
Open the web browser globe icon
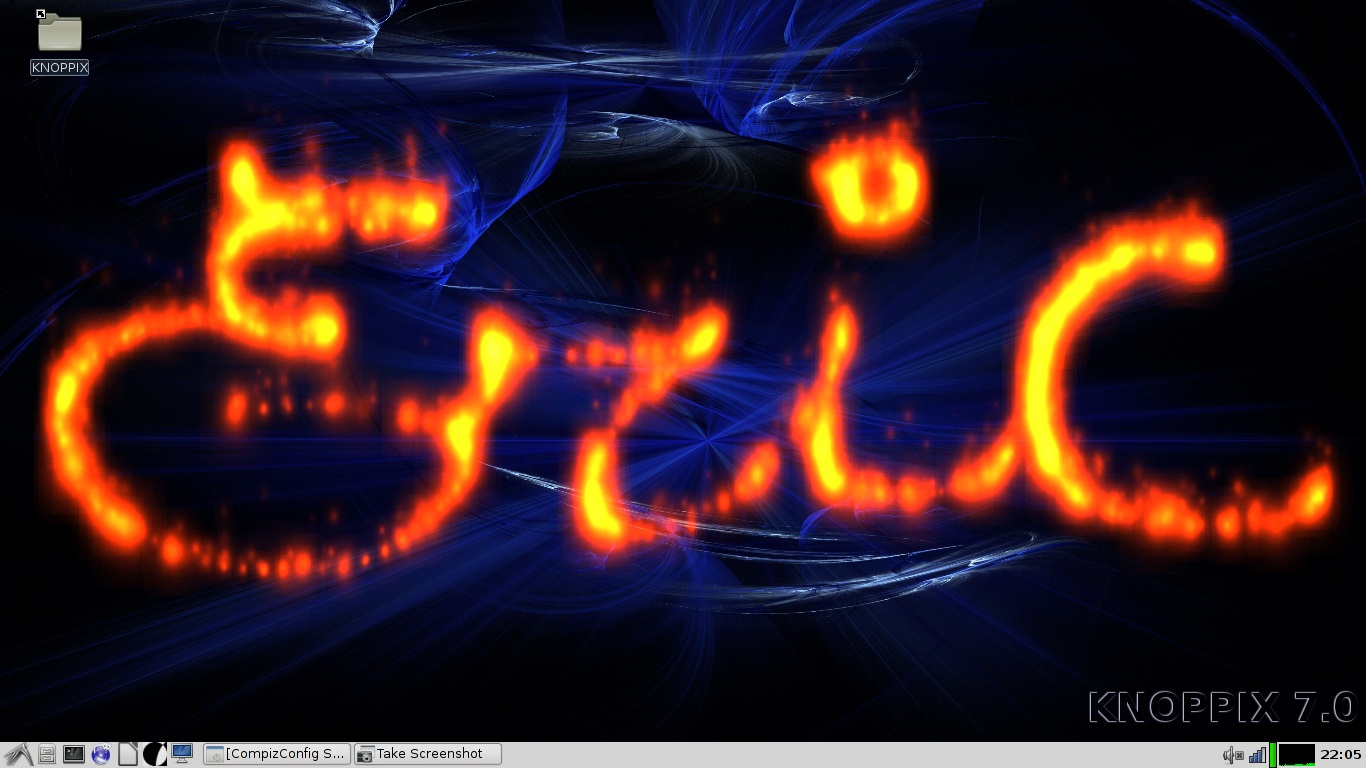pyautogui.click(x=101, y=754)
